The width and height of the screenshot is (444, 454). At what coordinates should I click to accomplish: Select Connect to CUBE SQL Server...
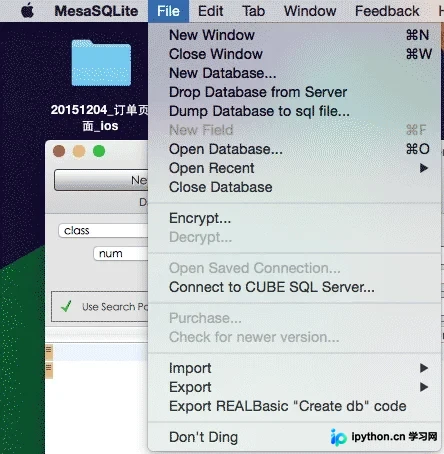click(295, 287)
